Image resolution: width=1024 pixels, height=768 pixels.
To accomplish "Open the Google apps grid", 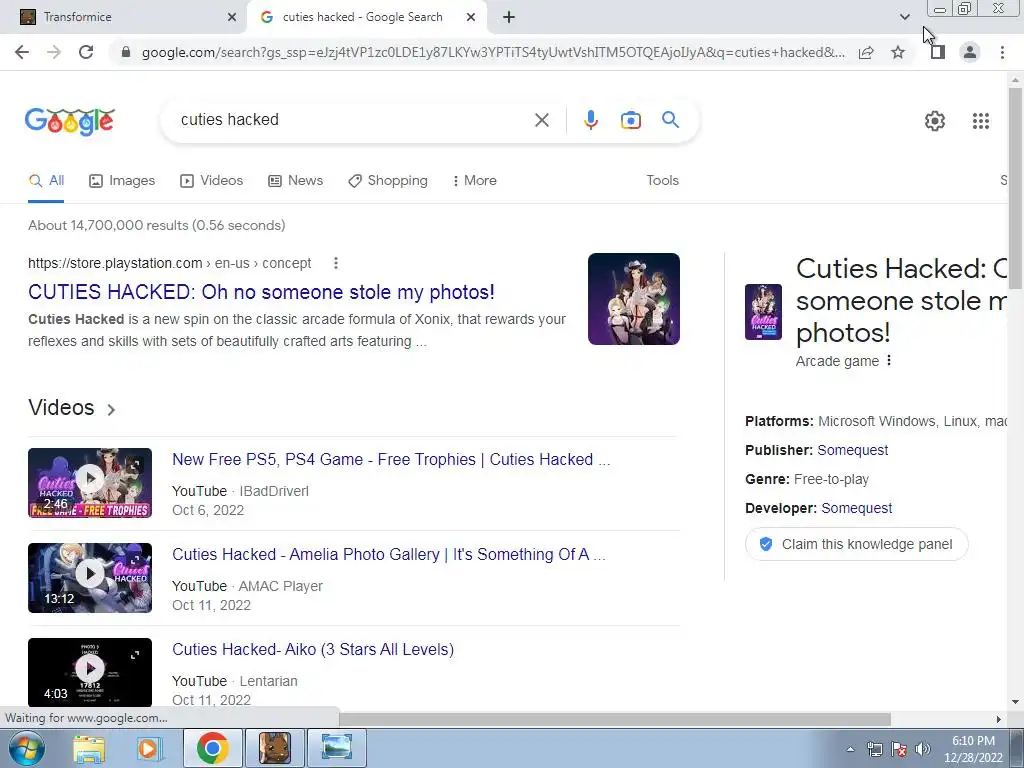I will tap(980, 121).
